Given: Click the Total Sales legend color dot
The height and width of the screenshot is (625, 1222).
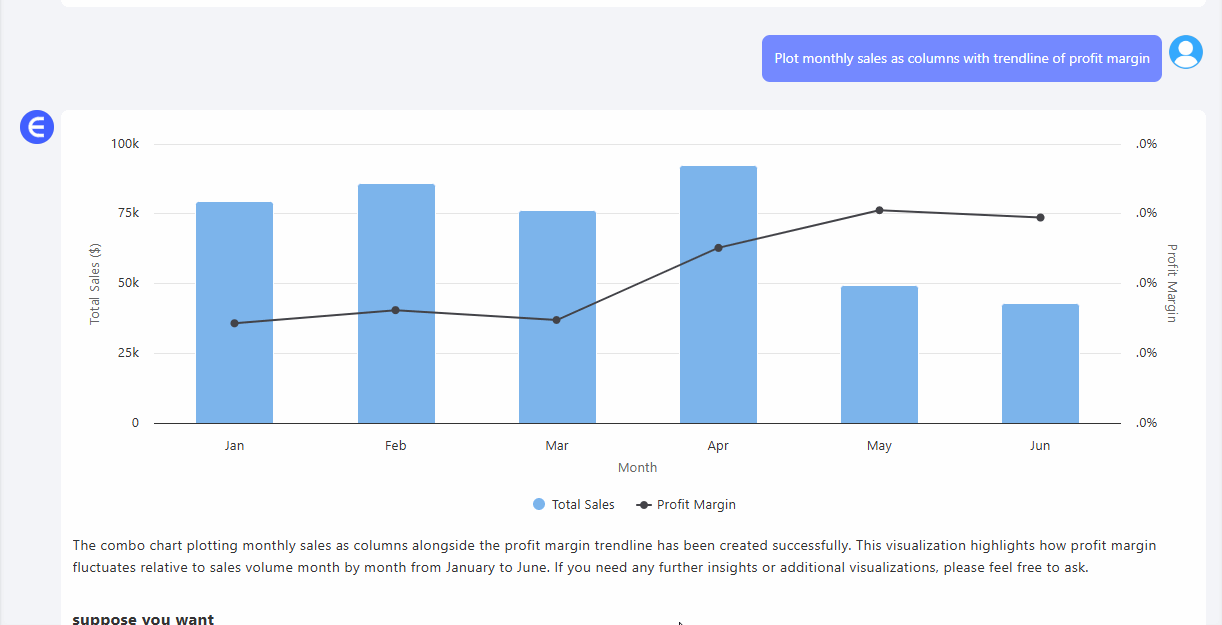Looking at the screenshot, I should 540,505.
